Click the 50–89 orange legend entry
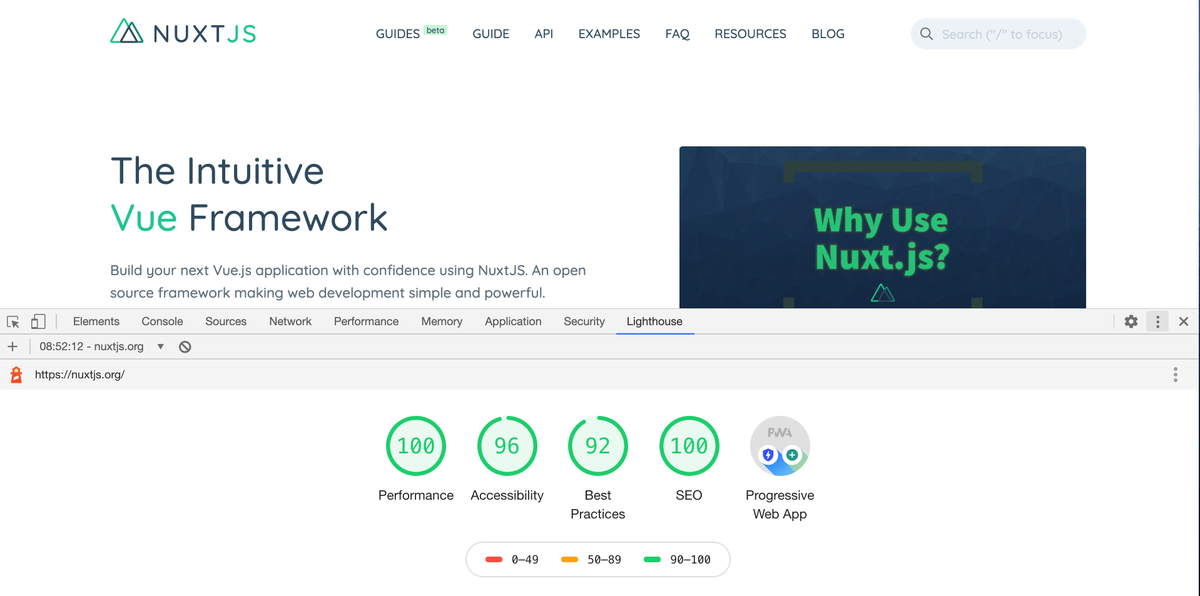The height and width of the screenshot is (596, 1200). pyautogui.click(x=591, y=559)
